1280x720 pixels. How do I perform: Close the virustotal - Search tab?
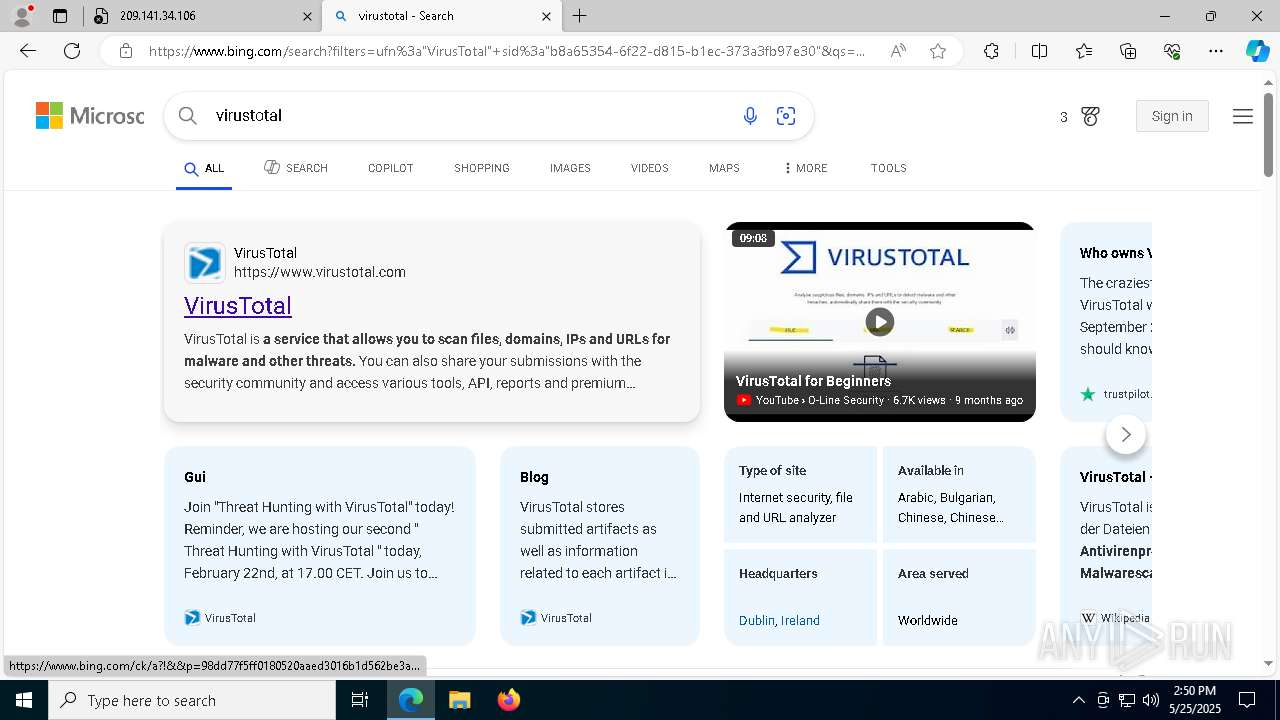tap(546, 16)
